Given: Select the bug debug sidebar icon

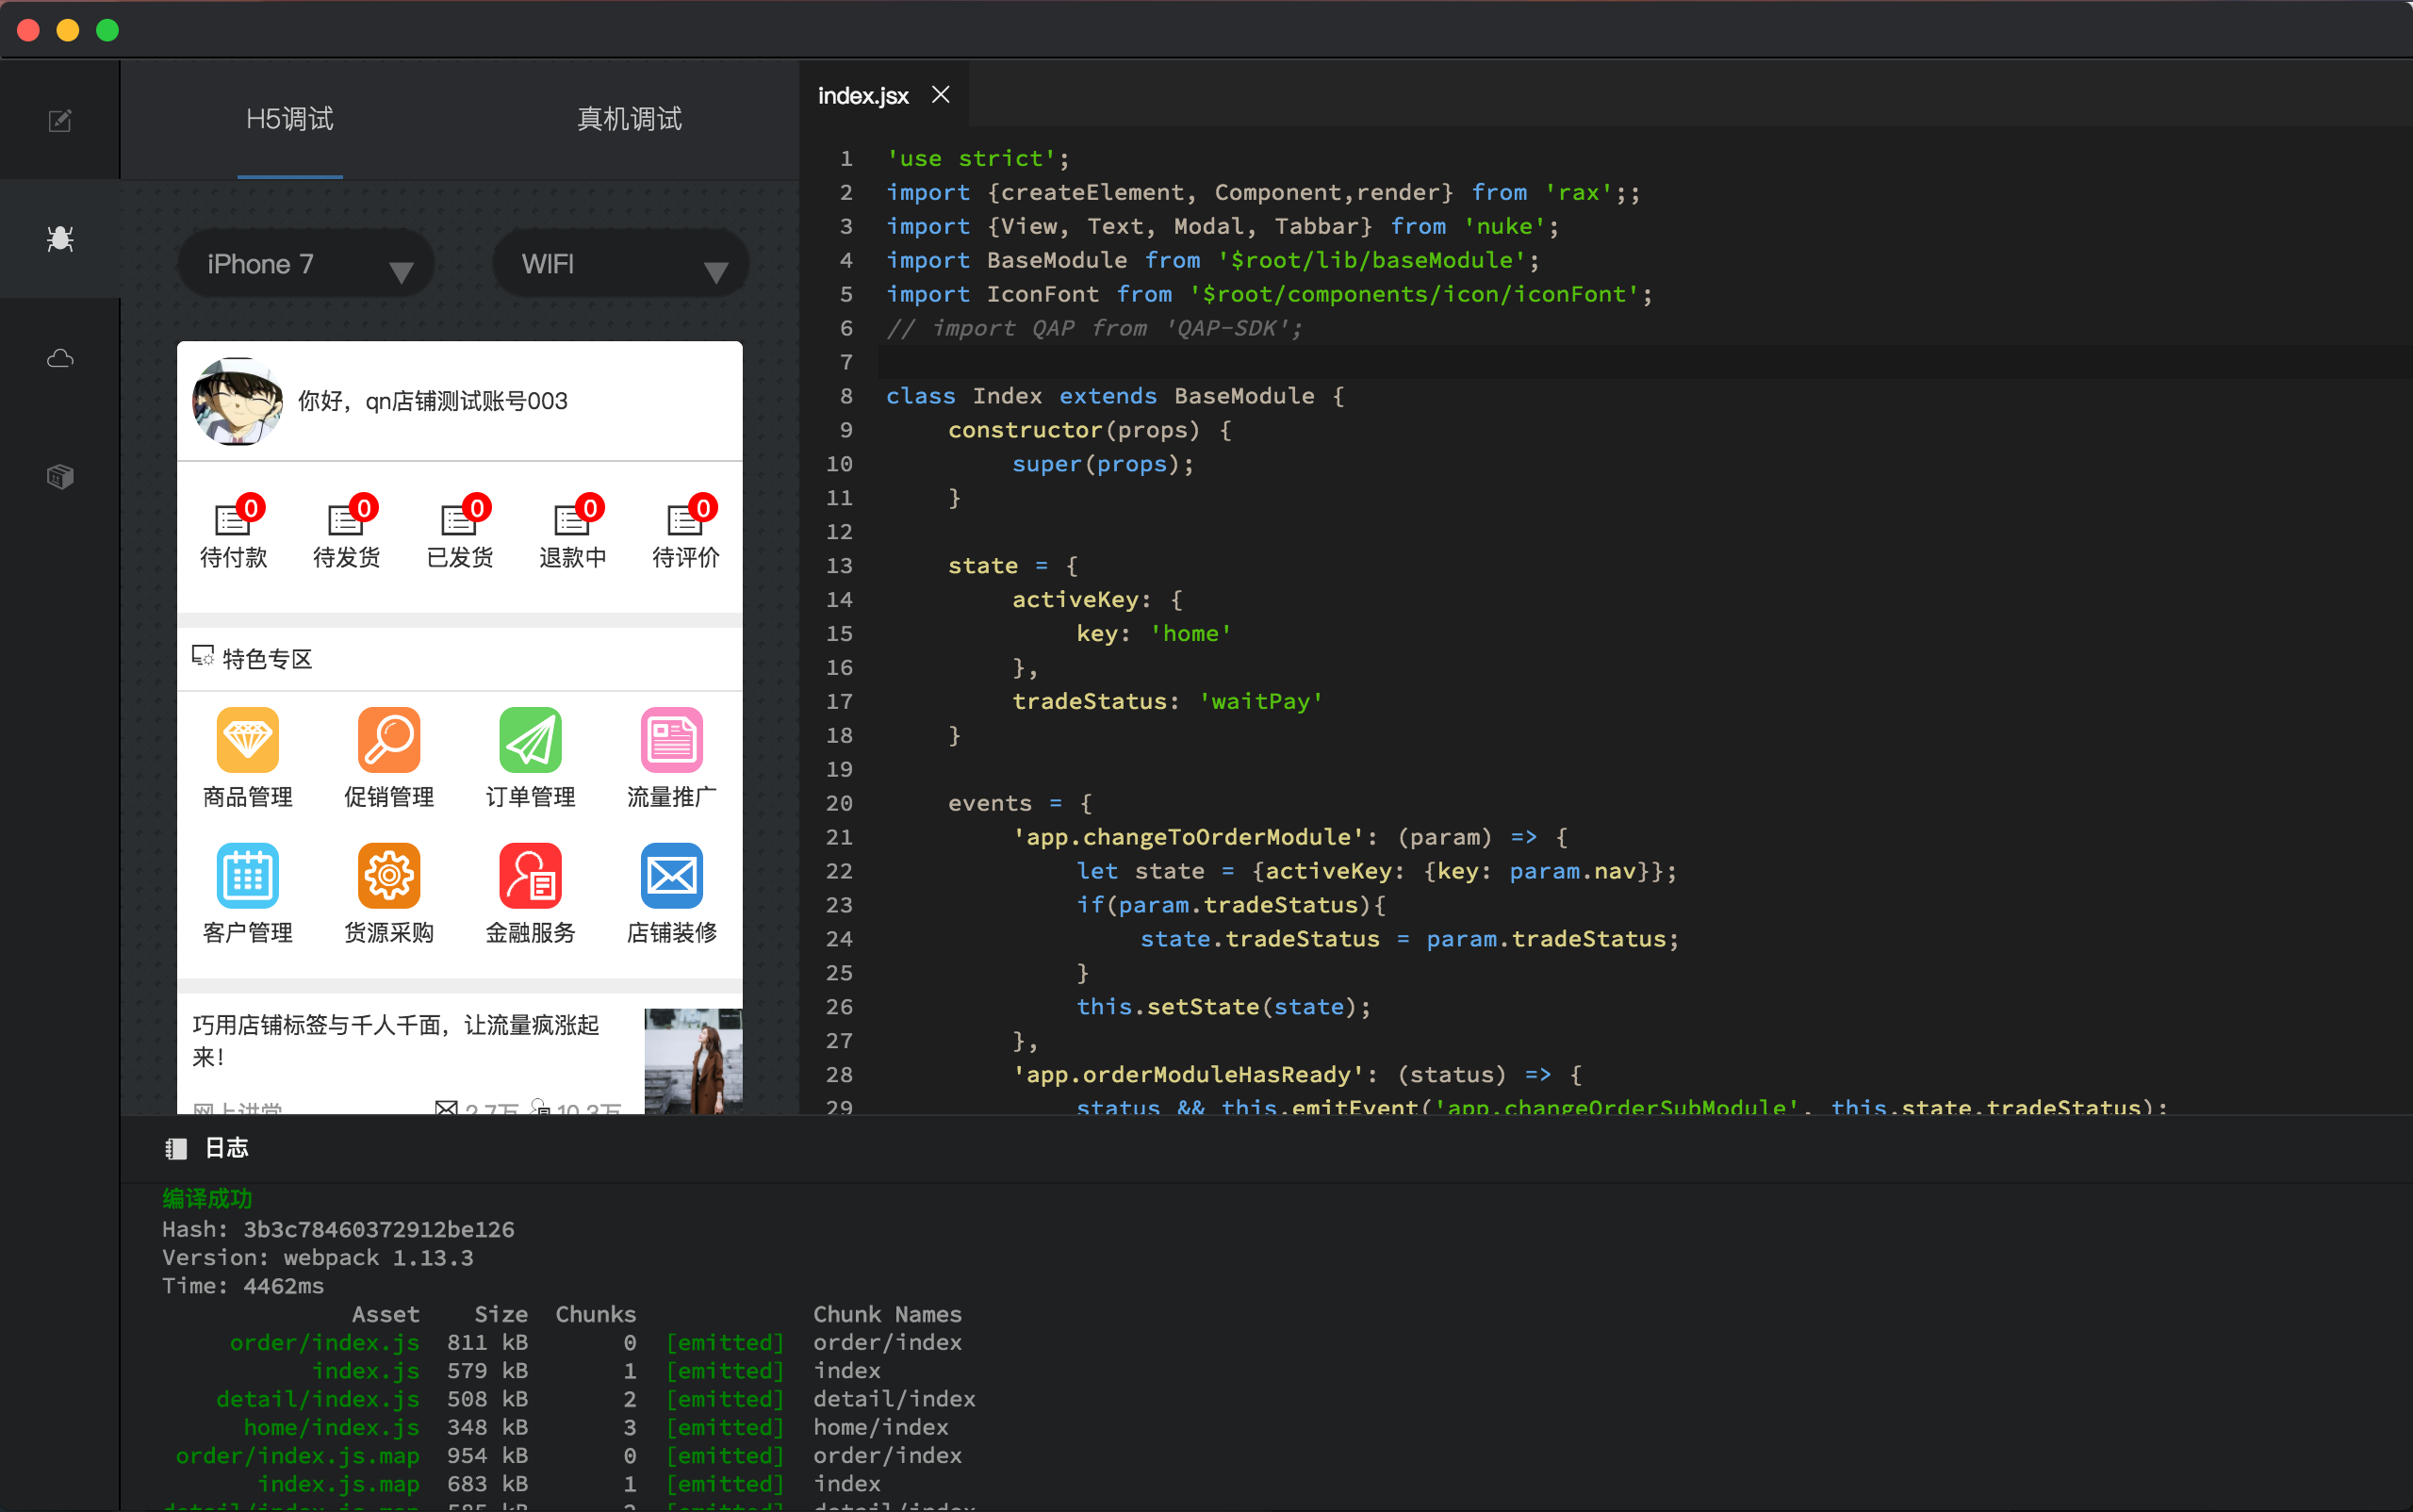Looking at the screenshot, I should 60,238.
